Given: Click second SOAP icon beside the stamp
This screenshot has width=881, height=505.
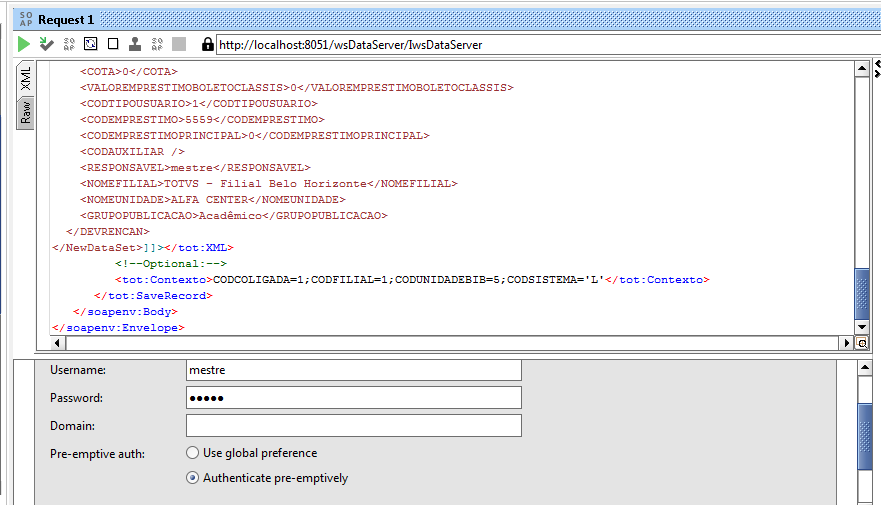Looking at the screenshot, I should 157,44.
